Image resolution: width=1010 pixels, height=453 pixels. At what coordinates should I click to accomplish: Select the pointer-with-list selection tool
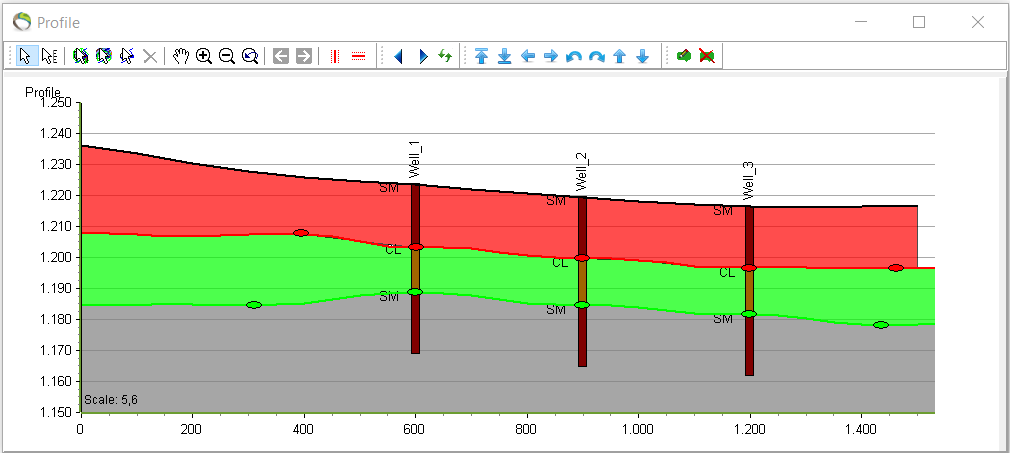[x=49, y=56]
